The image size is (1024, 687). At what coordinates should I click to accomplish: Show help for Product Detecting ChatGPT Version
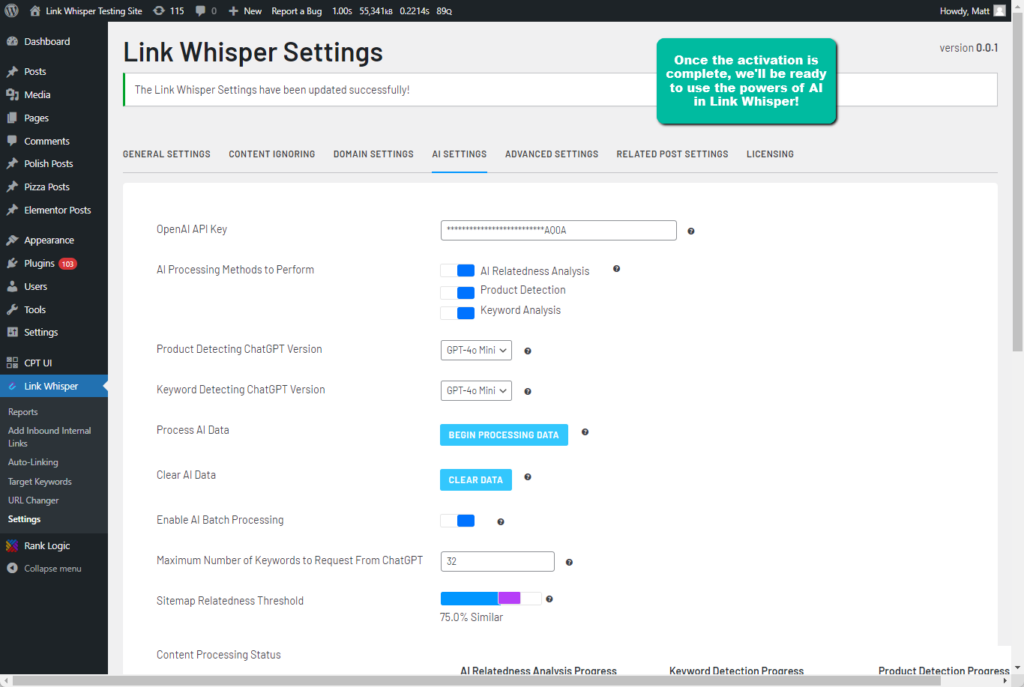(528, 351)
